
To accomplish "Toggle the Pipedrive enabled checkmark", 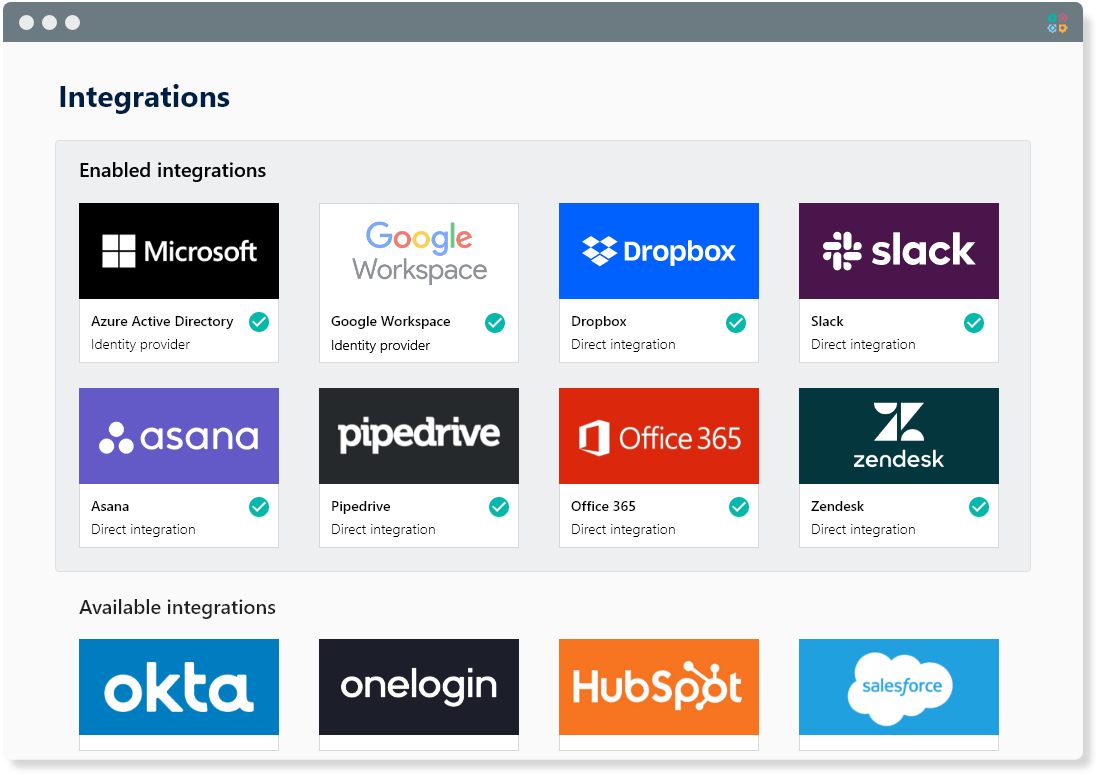I will [x=499, y=507].
